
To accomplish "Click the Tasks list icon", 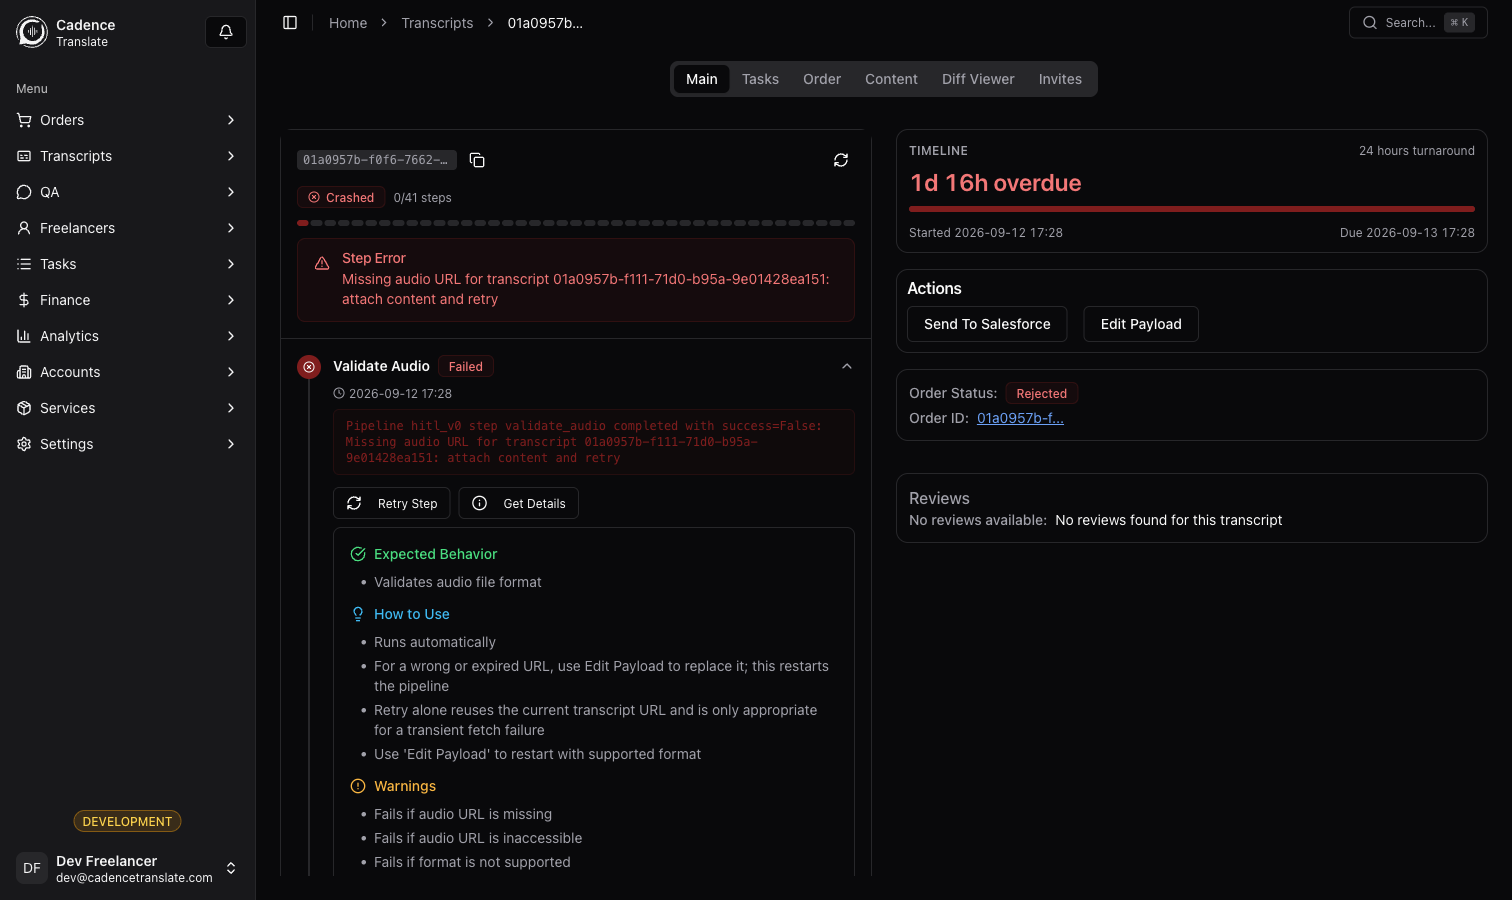I will 24,264.
